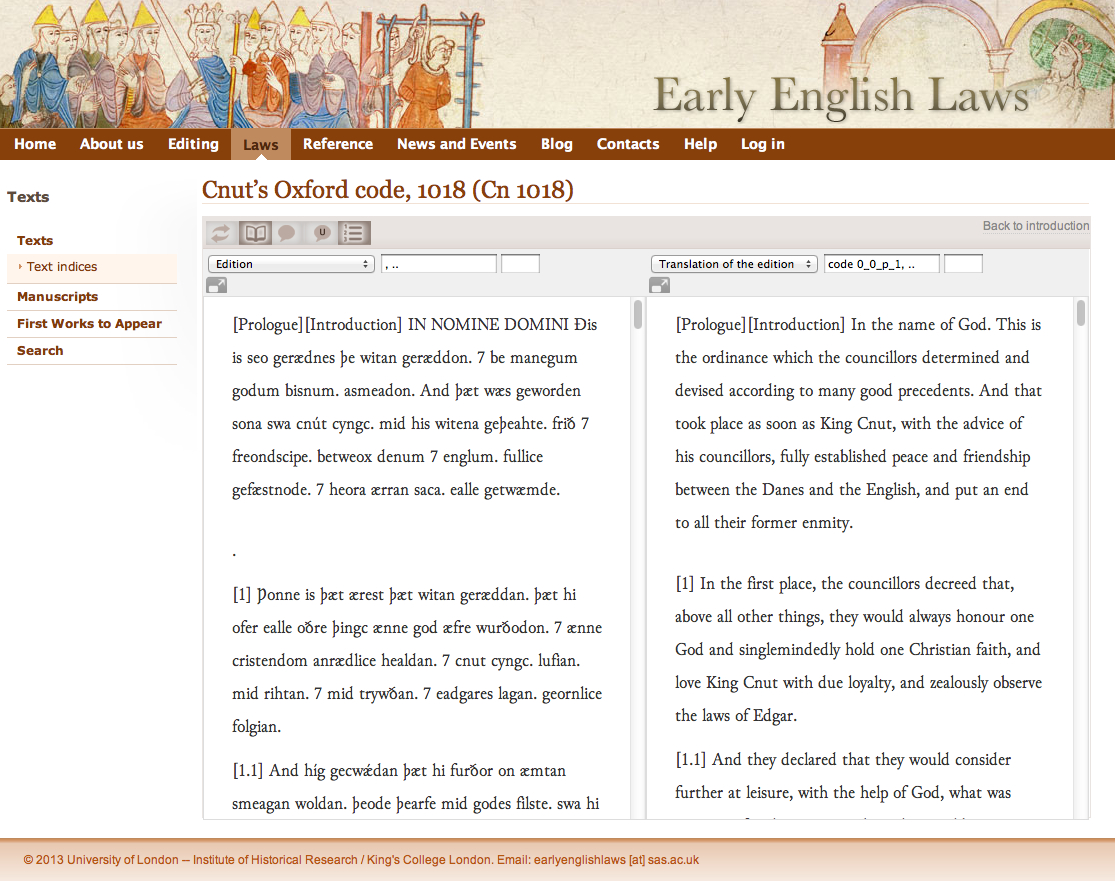The width and height of the screenshot is (1115, 881).
Task: Go to the Reference menu
Action: pyautogui.click(x=338, y=144)
